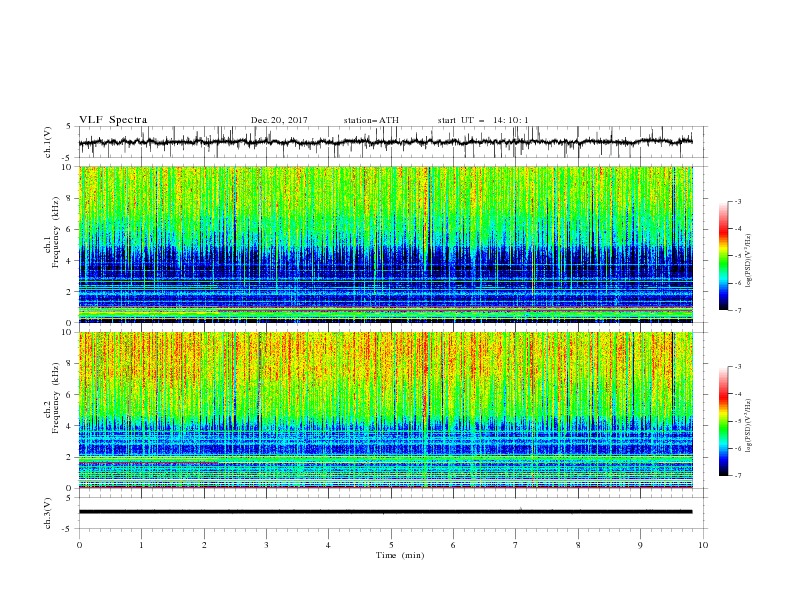Click the time axis tick label "5"
Image resolution: width=792 pixels, height=612 pixels.
391,545
